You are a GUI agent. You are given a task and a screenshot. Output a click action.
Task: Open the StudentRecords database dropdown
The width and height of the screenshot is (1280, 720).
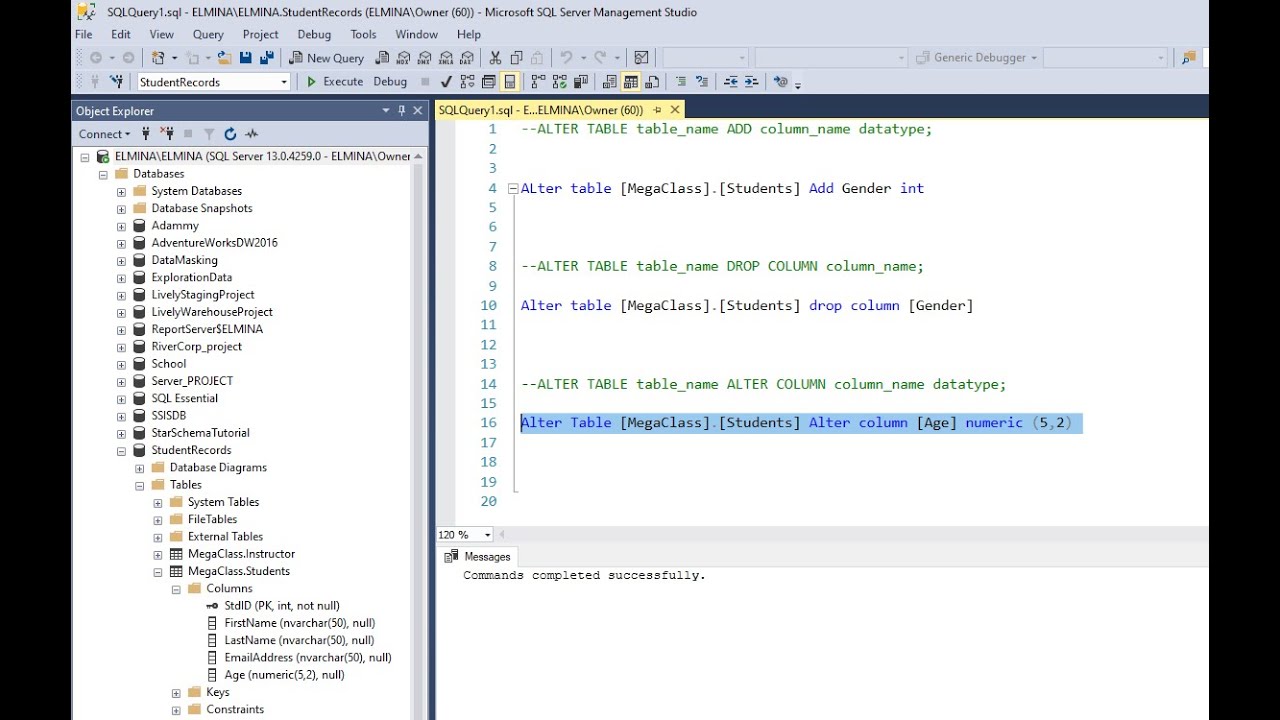(283, 82)
